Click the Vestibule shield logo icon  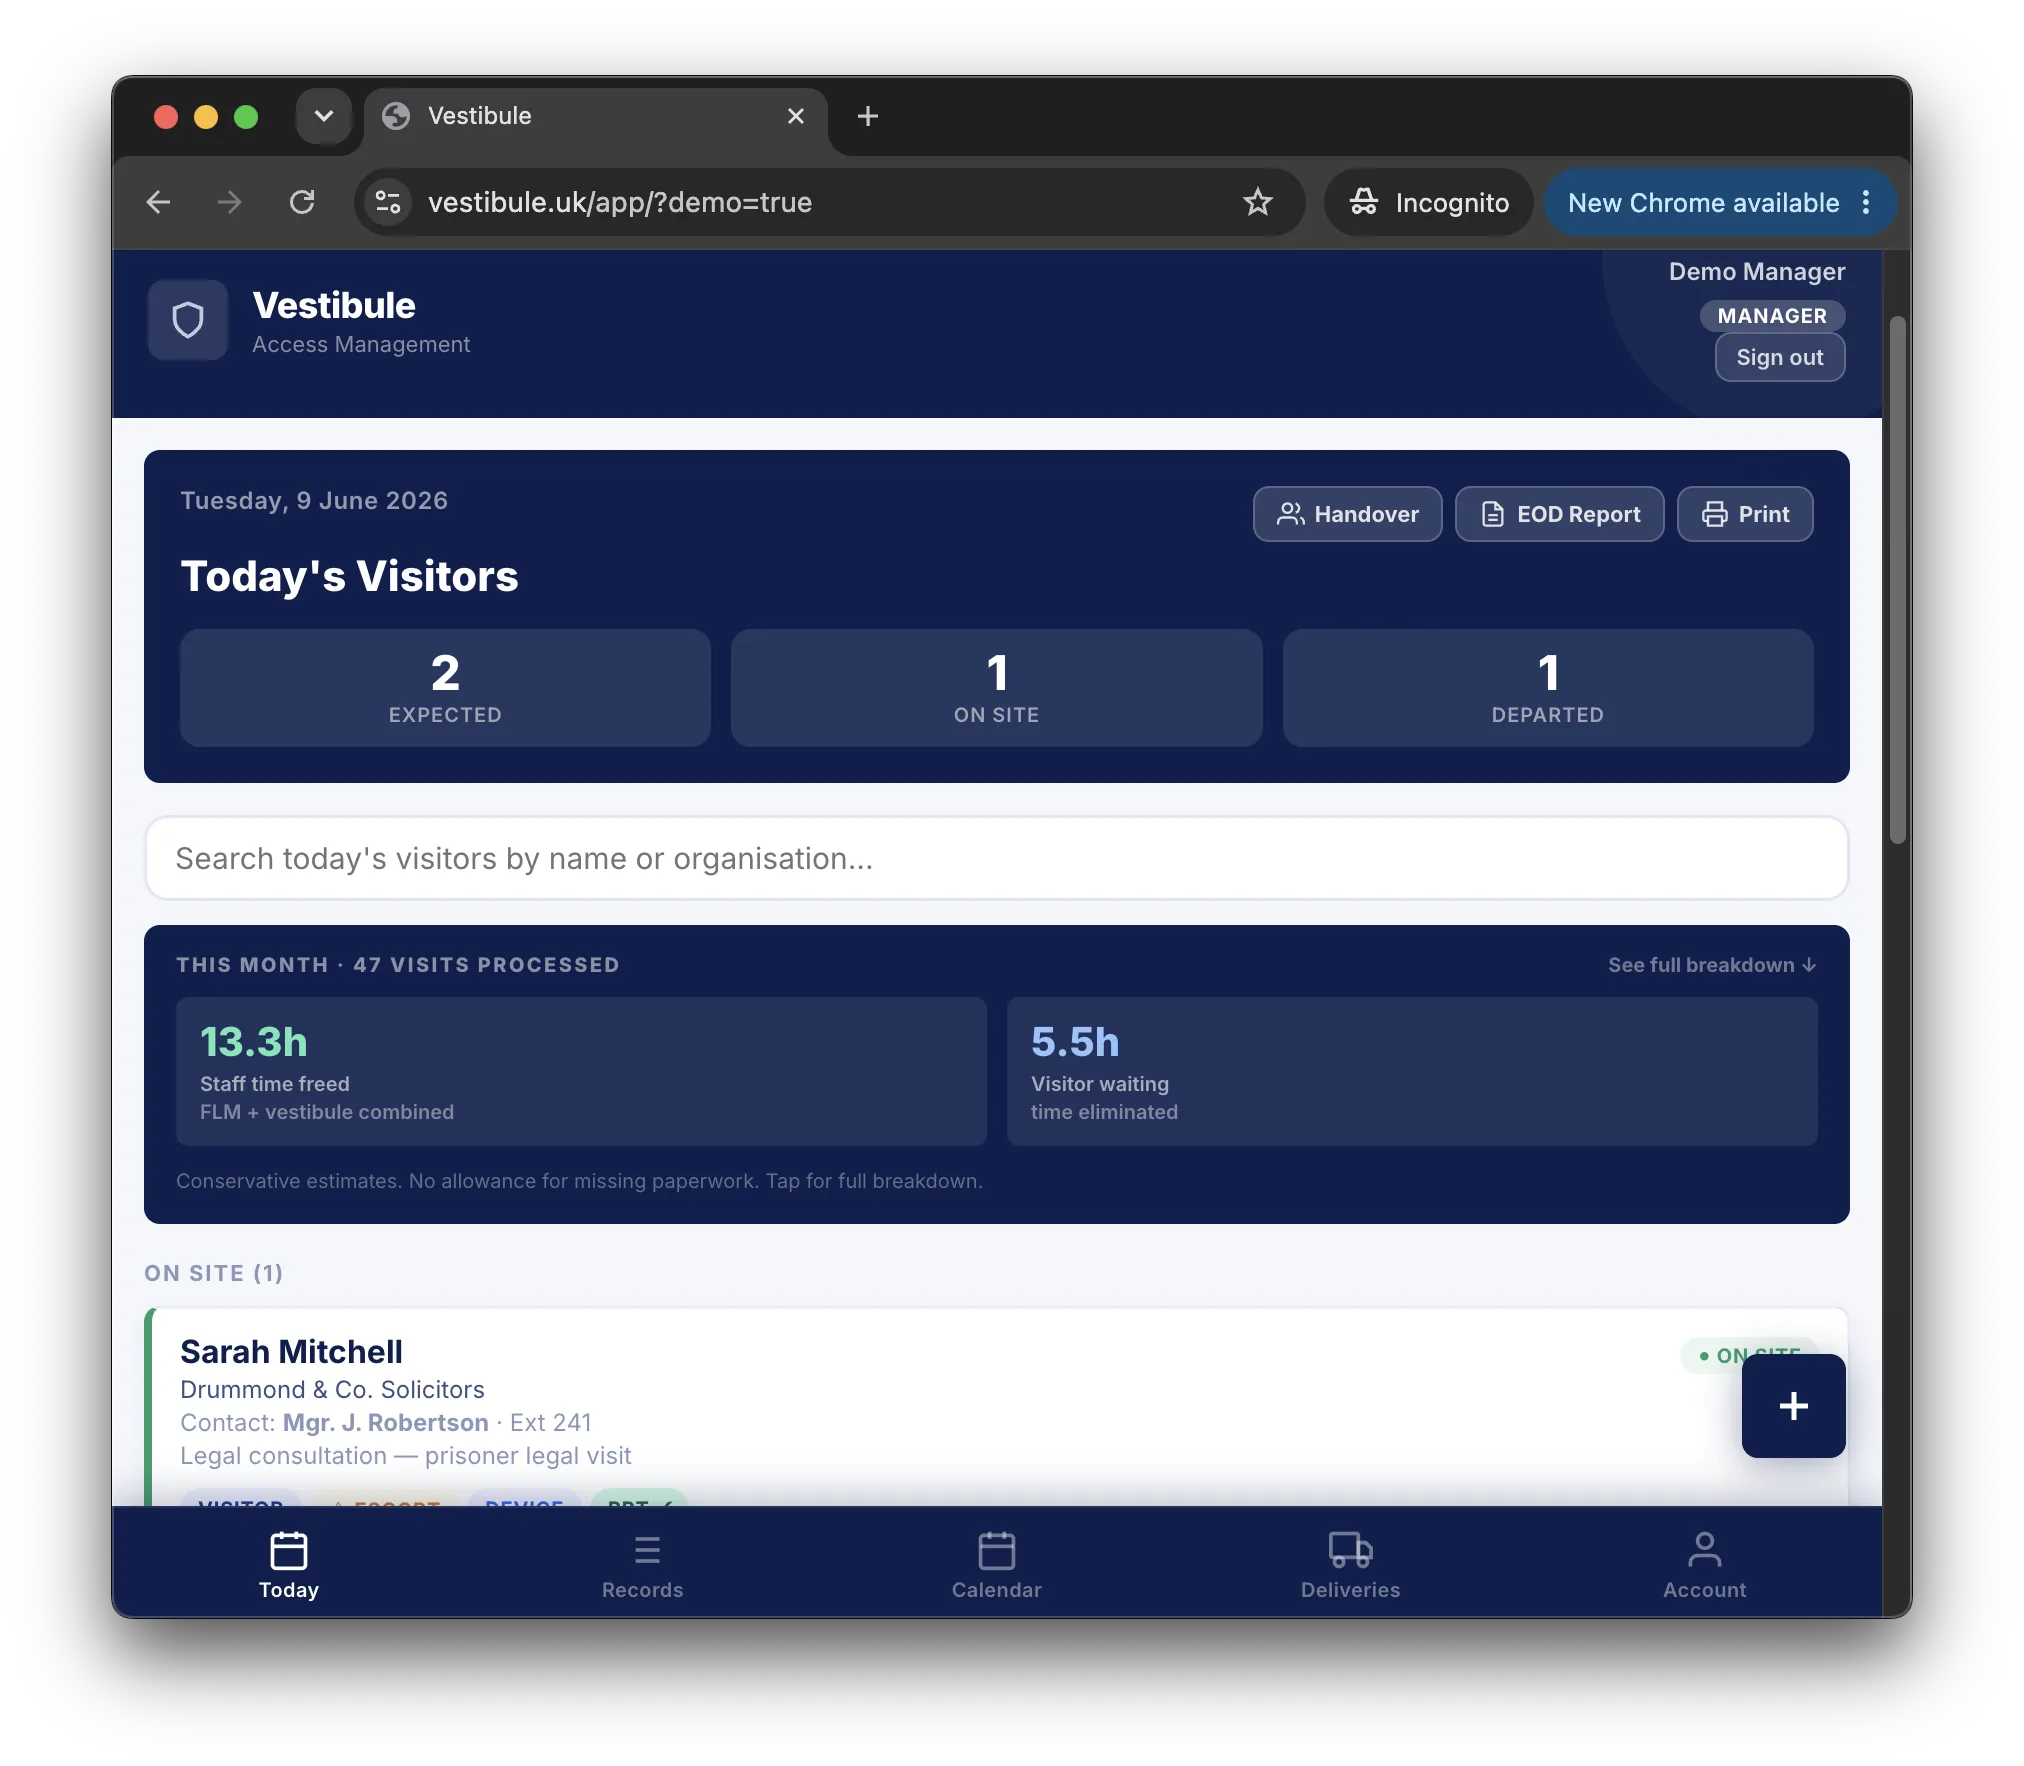tap(188, 320)
